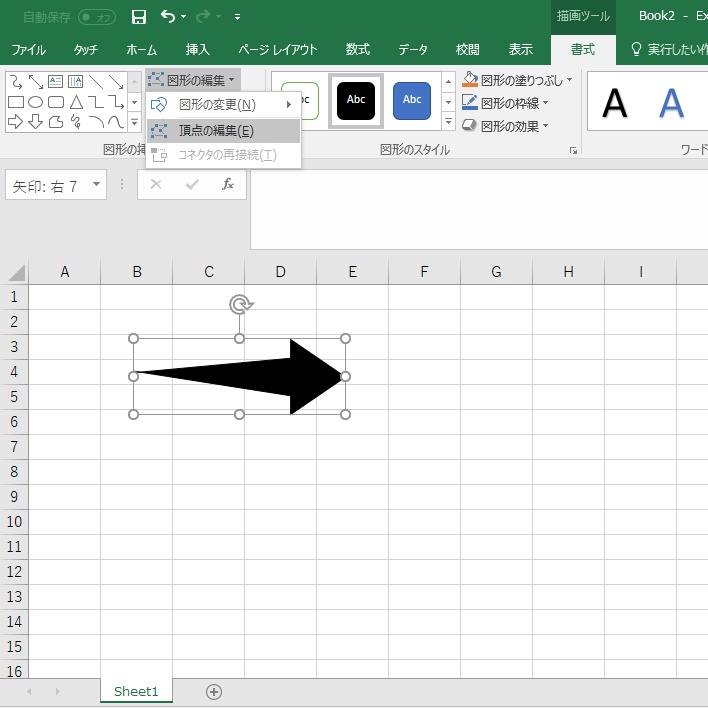Image resolution: width=708 pixels, height=708 pixels.
Task: Open the 図形の編集 dropdown
Action: (192, 80)
